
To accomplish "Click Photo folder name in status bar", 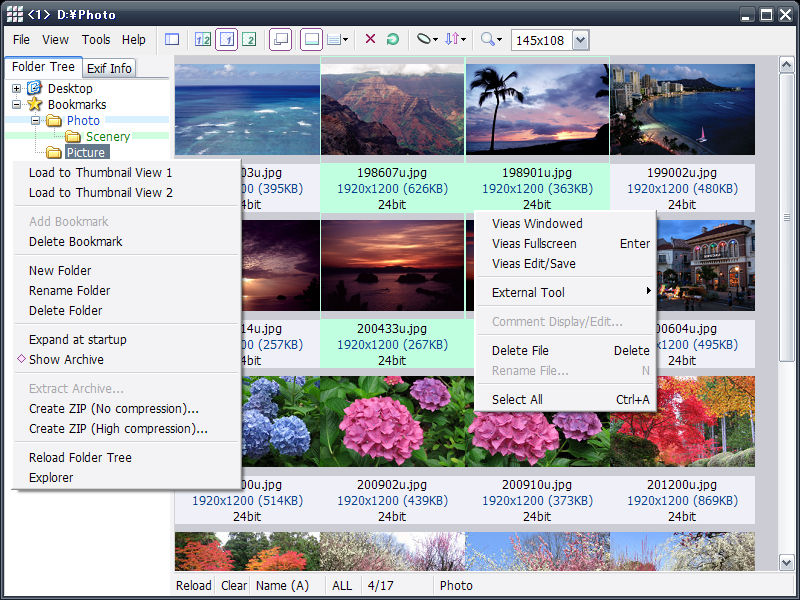I will (456, 585).
